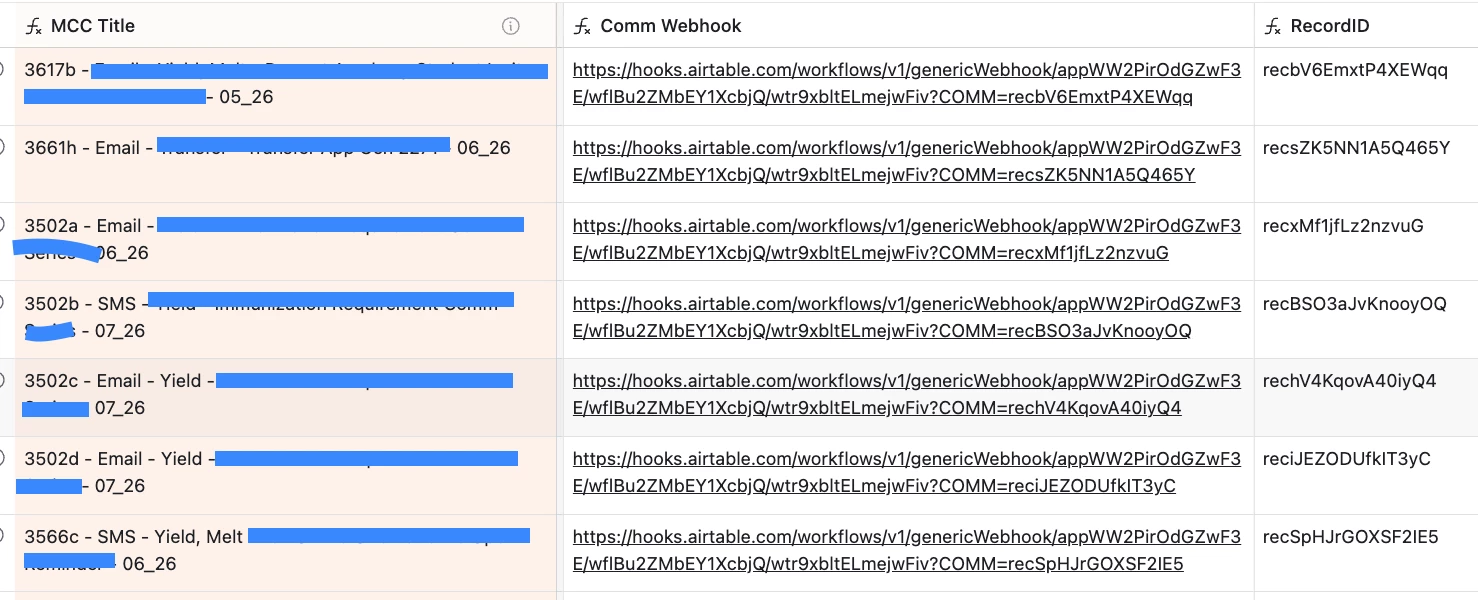Click the formula icon beside RecordID

1273,27
